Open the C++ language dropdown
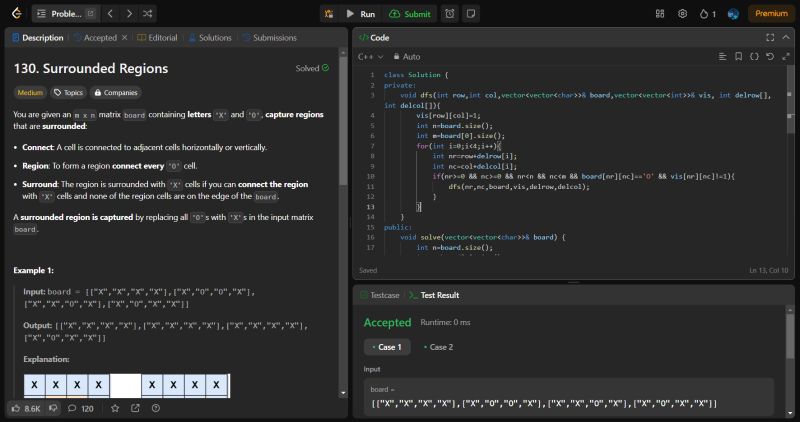Screen dimensions: 800x422 pos(370,57)
